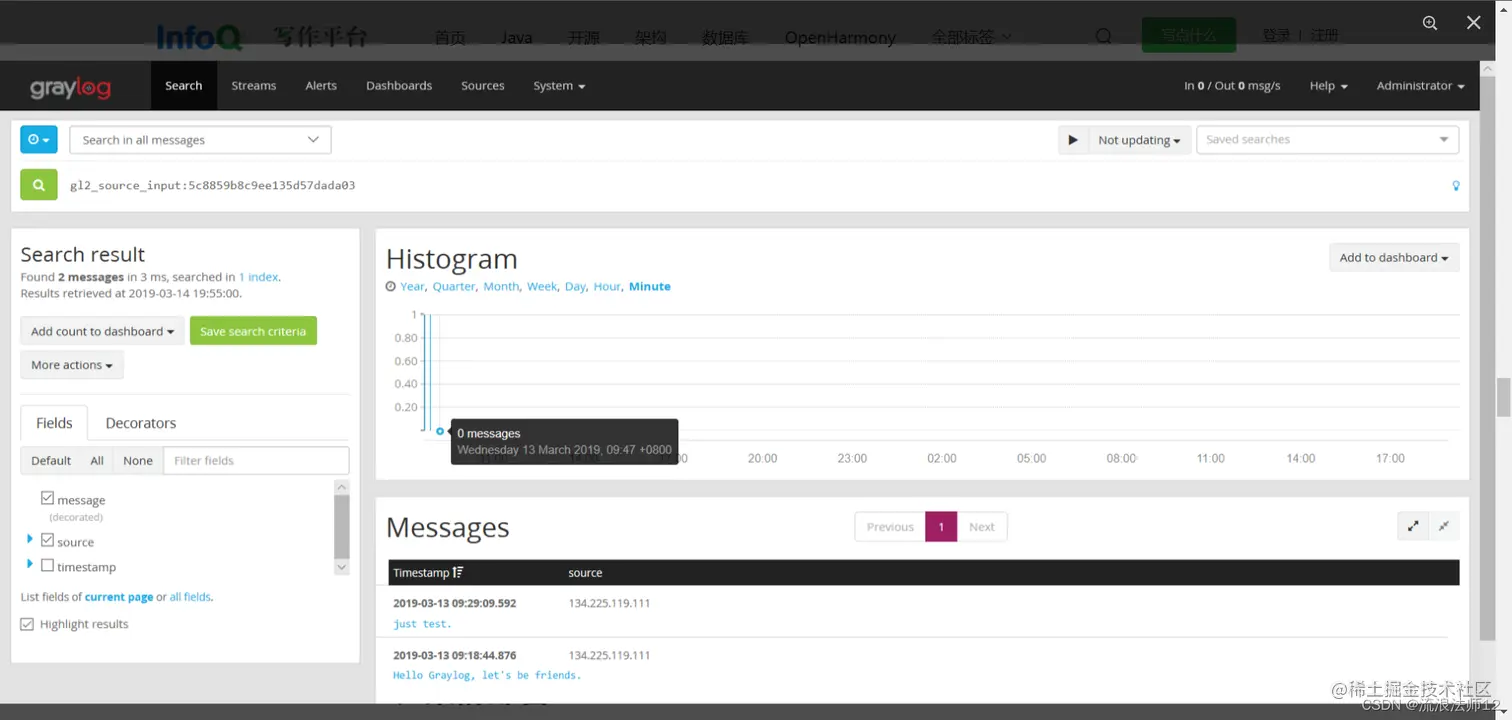The width and height of the screenshot is (1512, 720).
Task: Click the histogram data point marker
Action: point(440,431)
